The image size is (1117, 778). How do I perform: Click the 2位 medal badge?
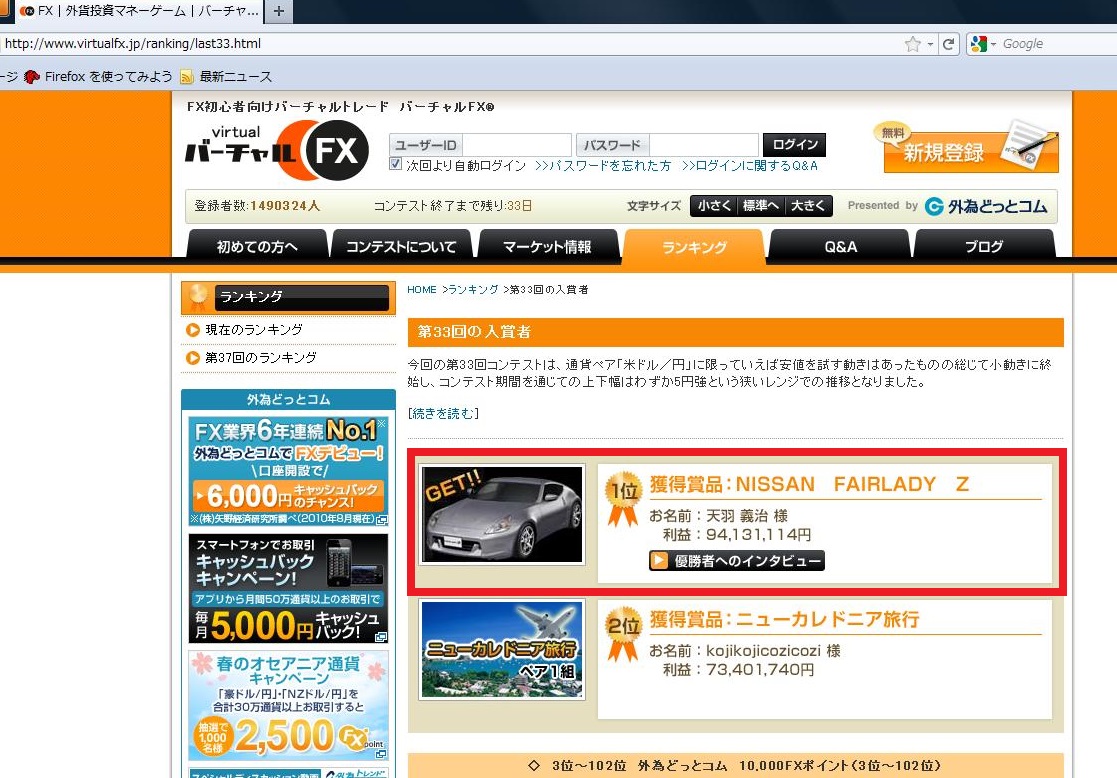[x=623, y=635]
